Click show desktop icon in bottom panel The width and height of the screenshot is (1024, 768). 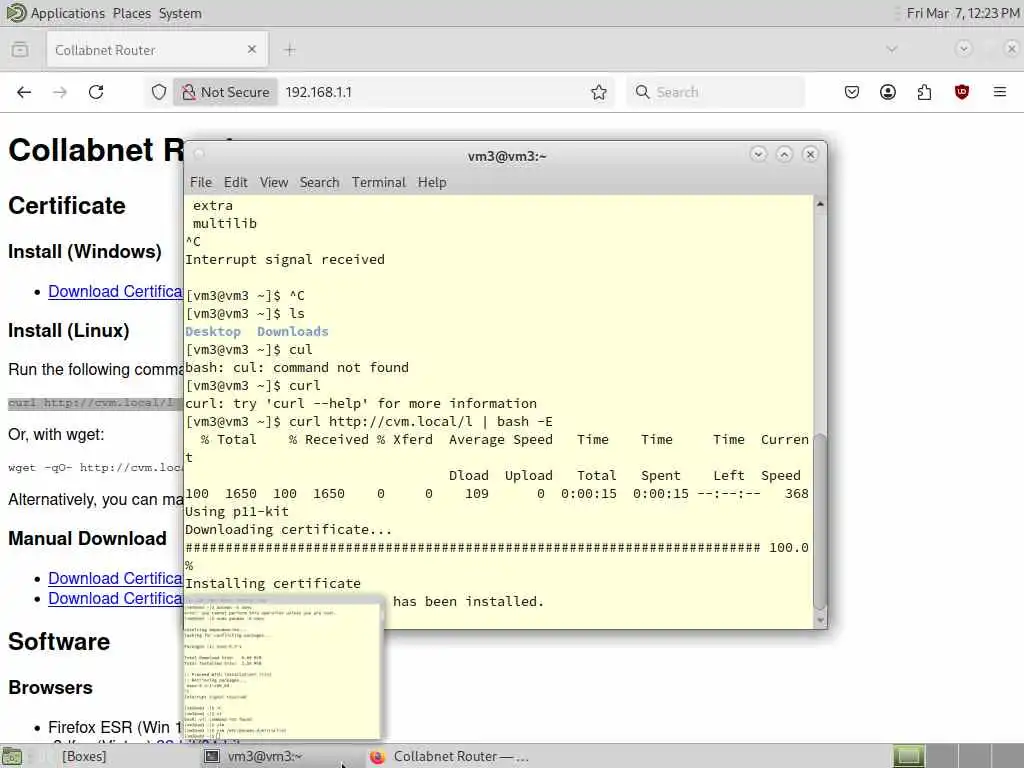pos(12,756)
